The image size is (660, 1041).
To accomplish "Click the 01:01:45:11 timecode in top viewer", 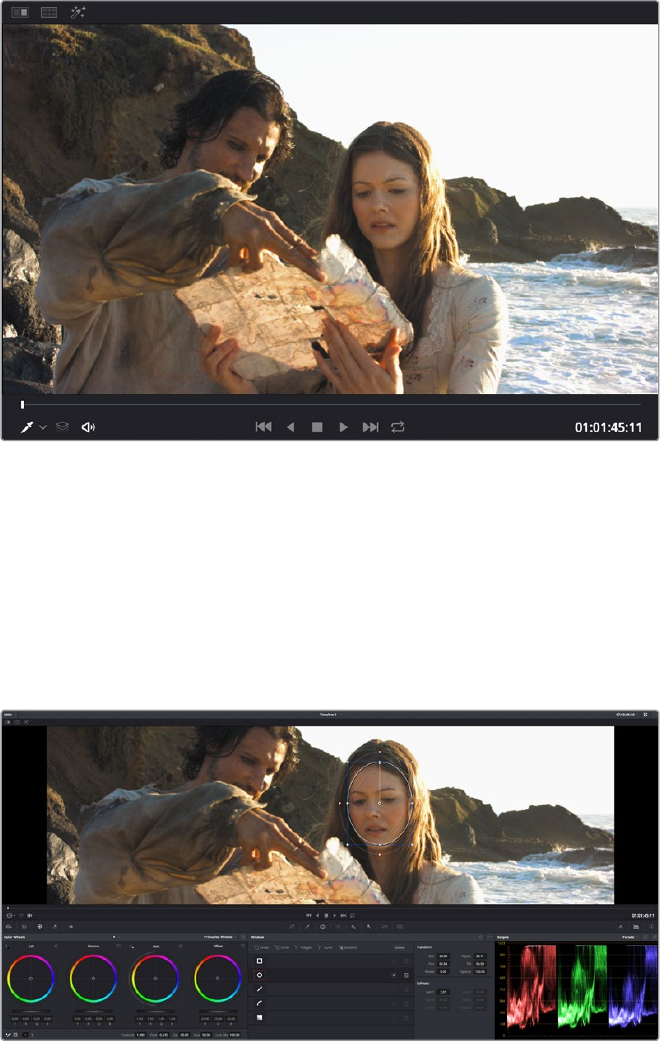I will point(608,428).
